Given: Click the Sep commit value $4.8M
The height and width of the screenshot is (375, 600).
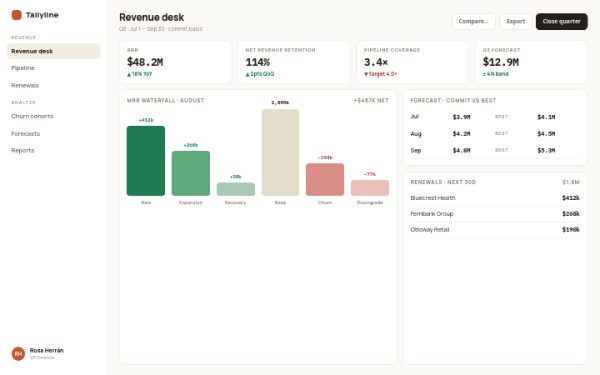Looking at the screenshot, I should click(x=461, y=151).
